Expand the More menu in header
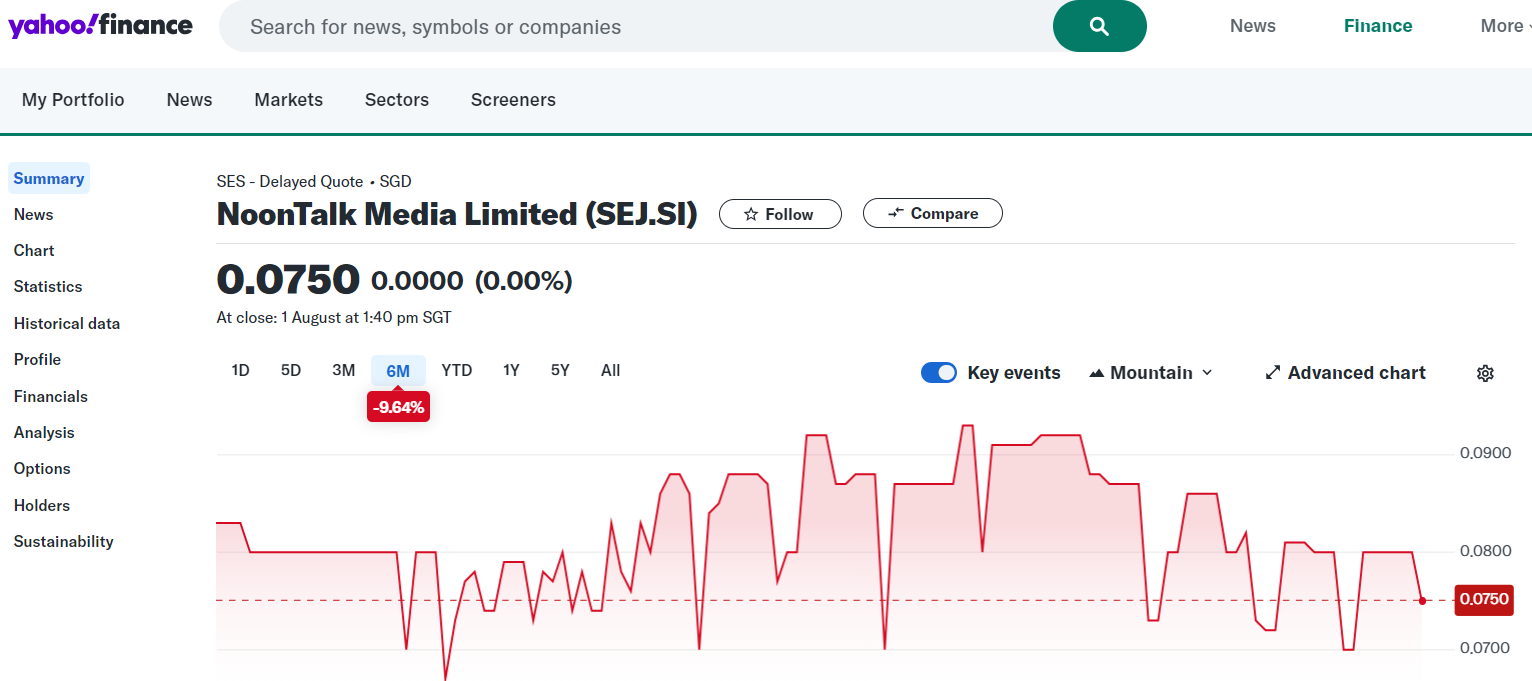The width and height of the screenshot is (1532, 681). point(1505,26)
